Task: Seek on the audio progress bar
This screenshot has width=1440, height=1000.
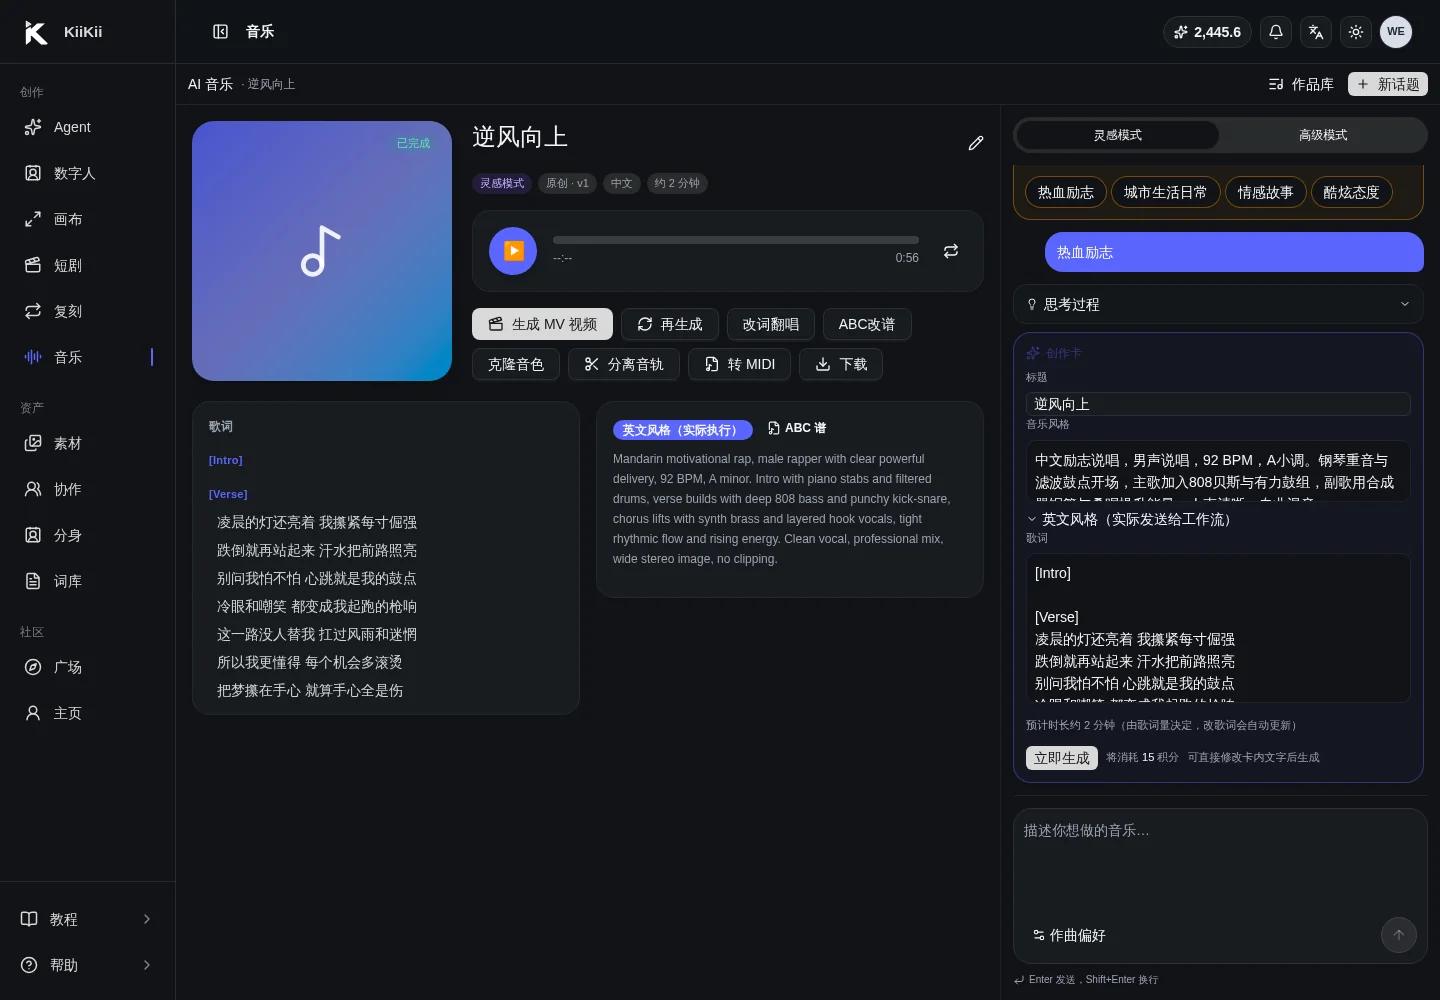Action: coord(736,240)
